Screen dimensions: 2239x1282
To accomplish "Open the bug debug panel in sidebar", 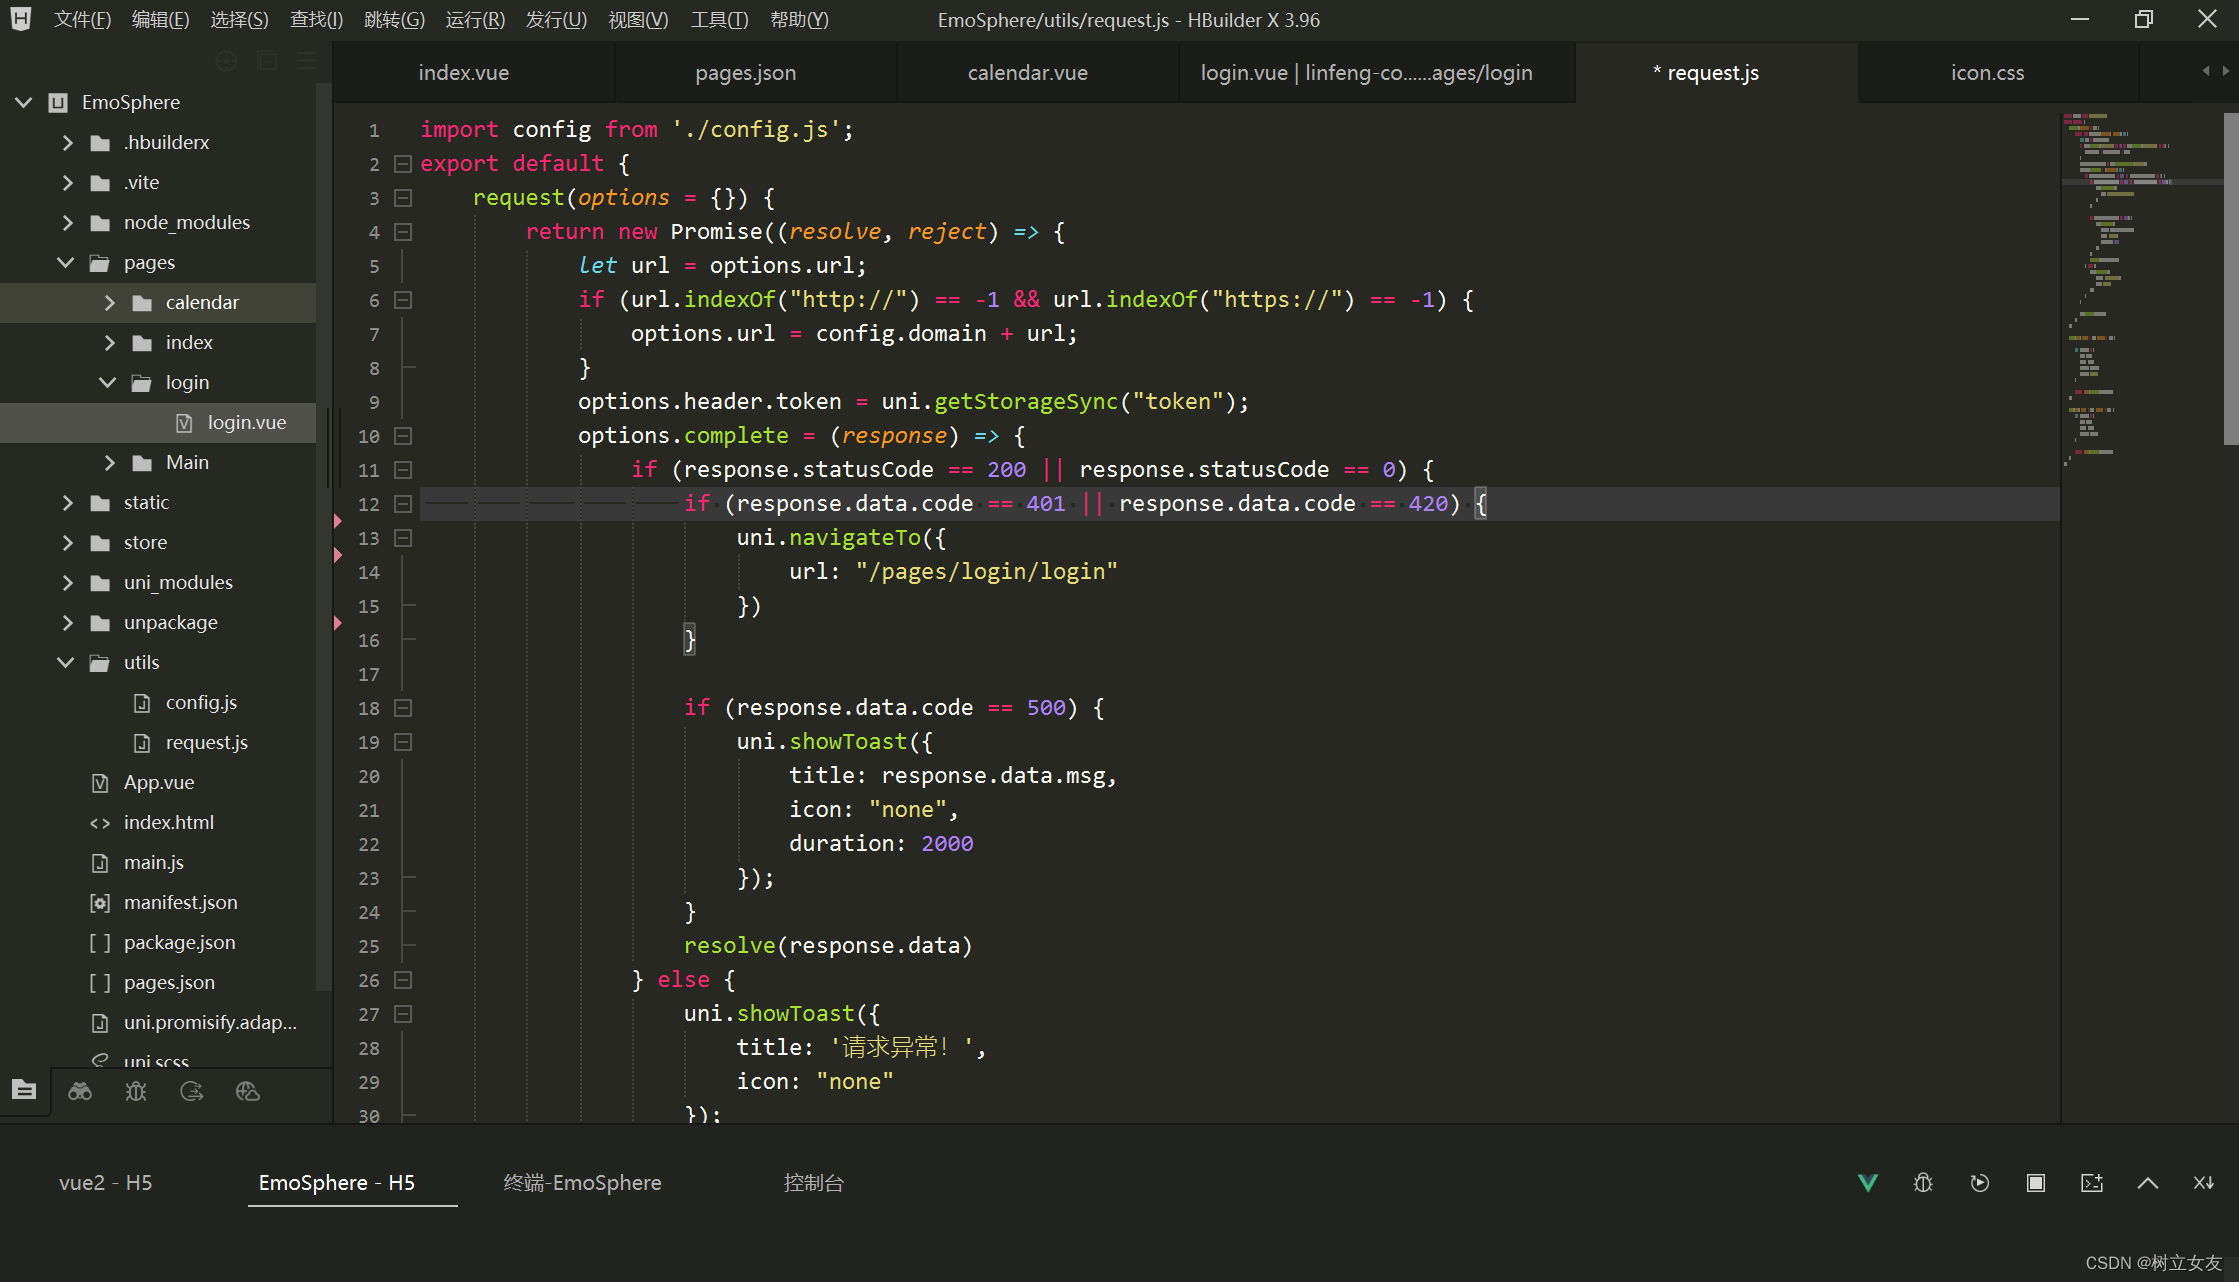I will point(136,1091).
